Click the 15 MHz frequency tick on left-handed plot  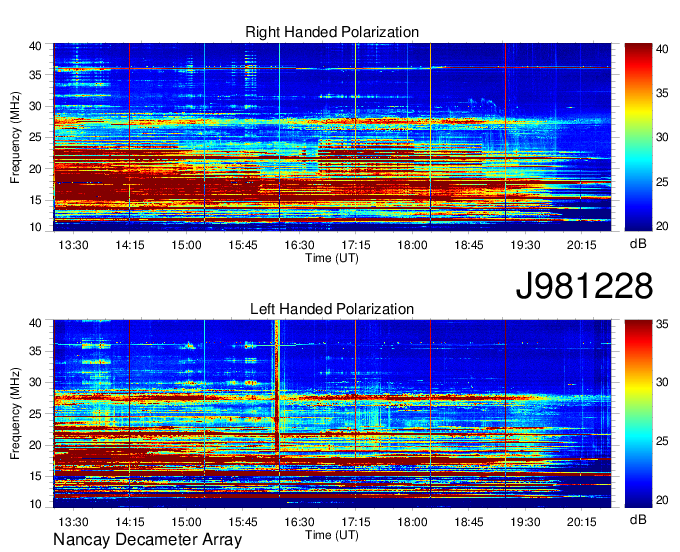click(35, 477)
